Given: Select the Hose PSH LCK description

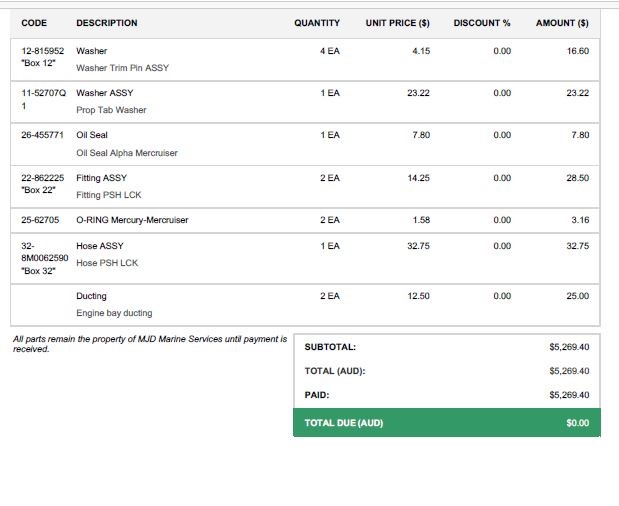Looking at the screenshot, I should click(107, 263).
